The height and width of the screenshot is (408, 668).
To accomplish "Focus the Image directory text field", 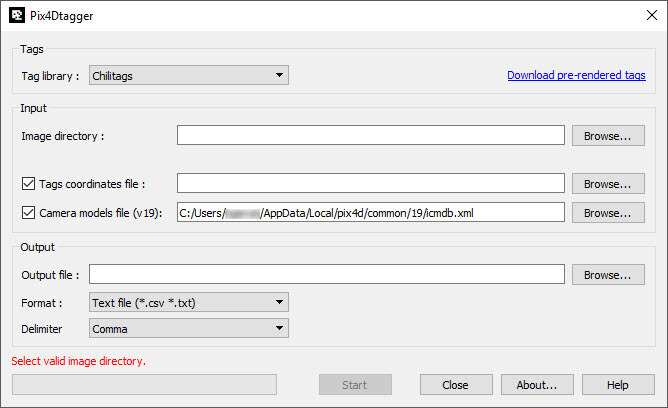I will coord(370,136).
